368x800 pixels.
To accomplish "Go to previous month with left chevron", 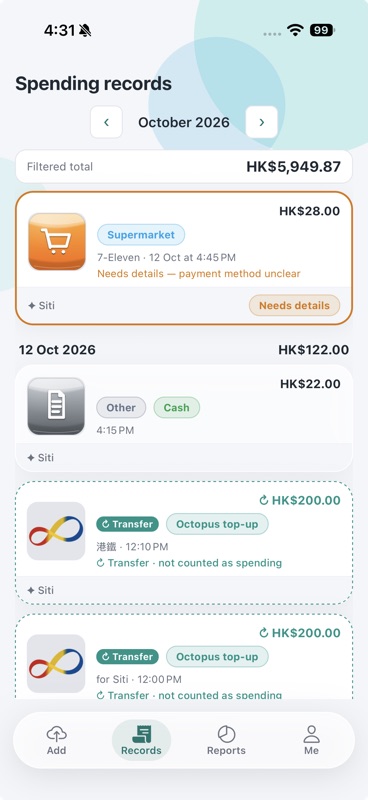I will pos(106,122).
